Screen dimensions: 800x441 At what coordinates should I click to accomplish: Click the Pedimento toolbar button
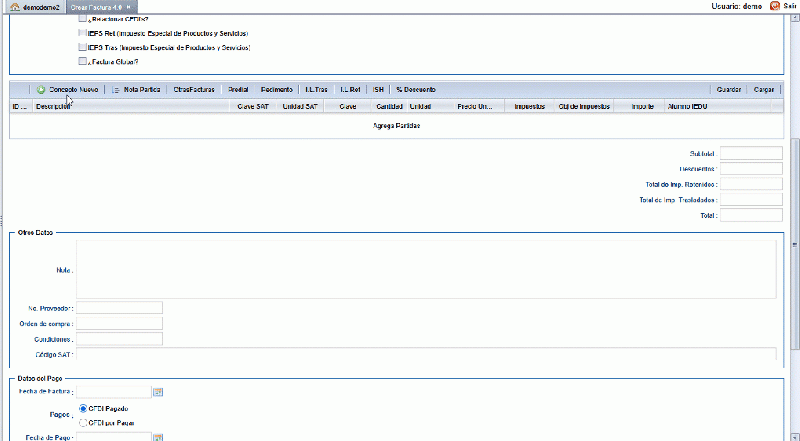coord(277,90)
